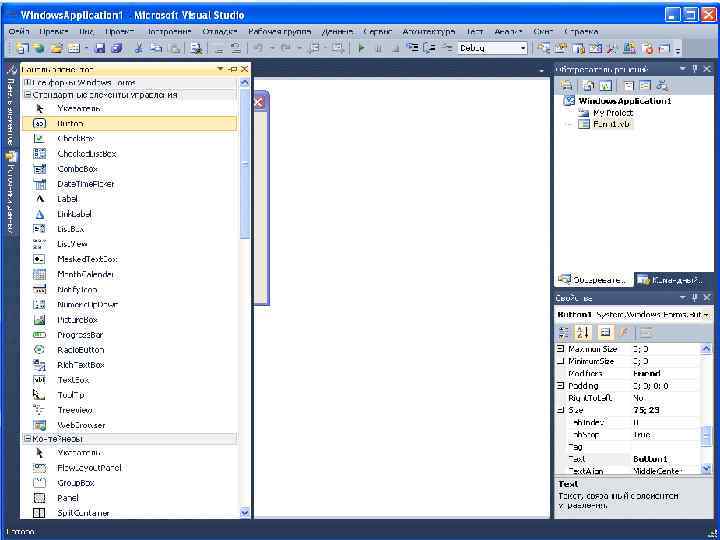Open the Button1 object selector dropdown

coord(705,315)
